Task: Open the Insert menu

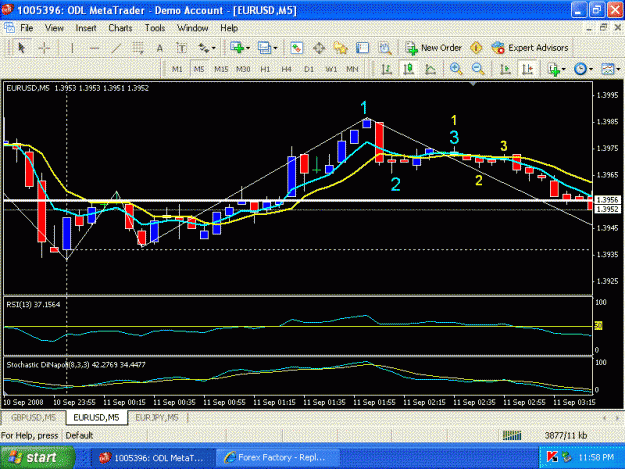Action: point(86,28)
